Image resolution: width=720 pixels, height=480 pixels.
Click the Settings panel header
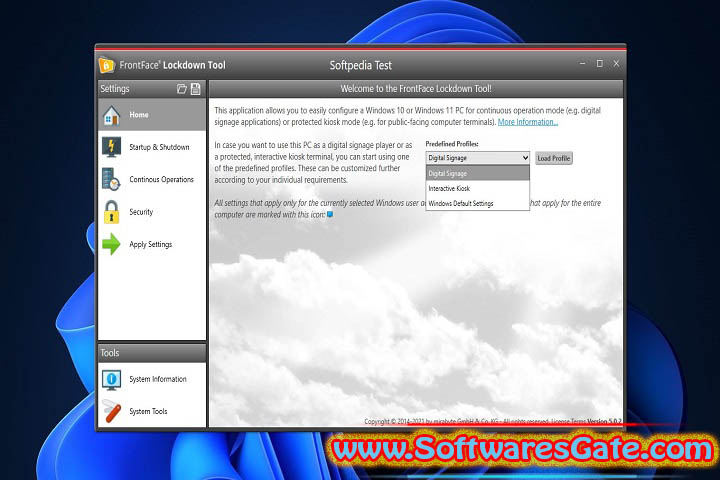click(x=152, y=89)
